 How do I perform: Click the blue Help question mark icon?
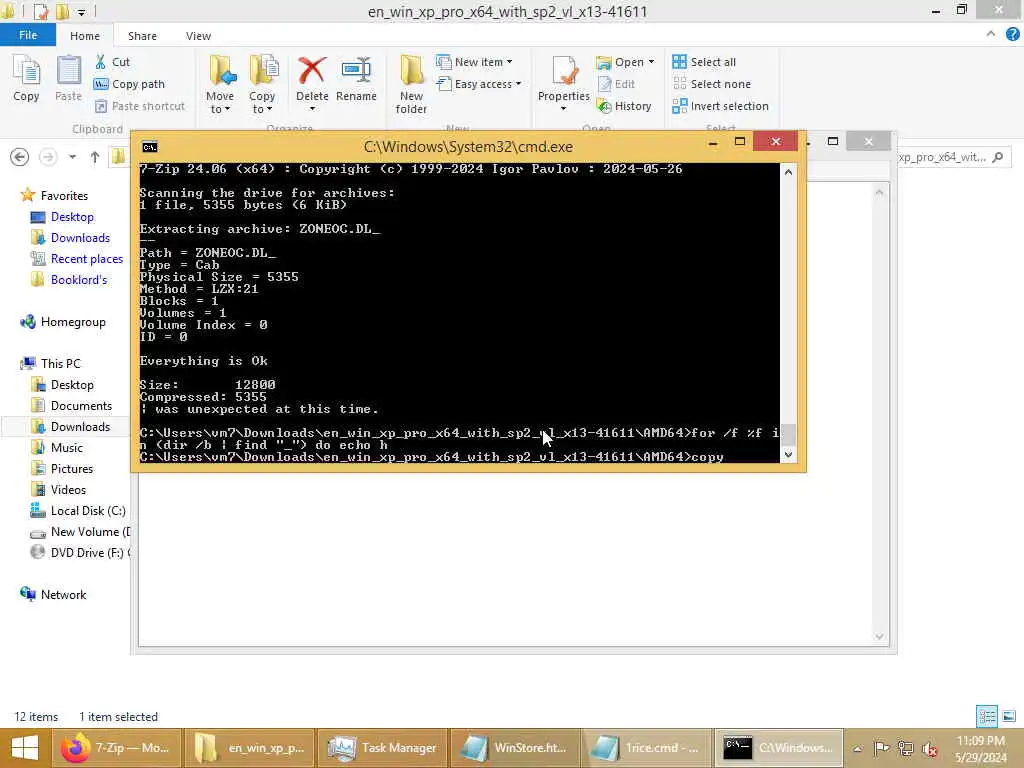(x=1012, y=34)
